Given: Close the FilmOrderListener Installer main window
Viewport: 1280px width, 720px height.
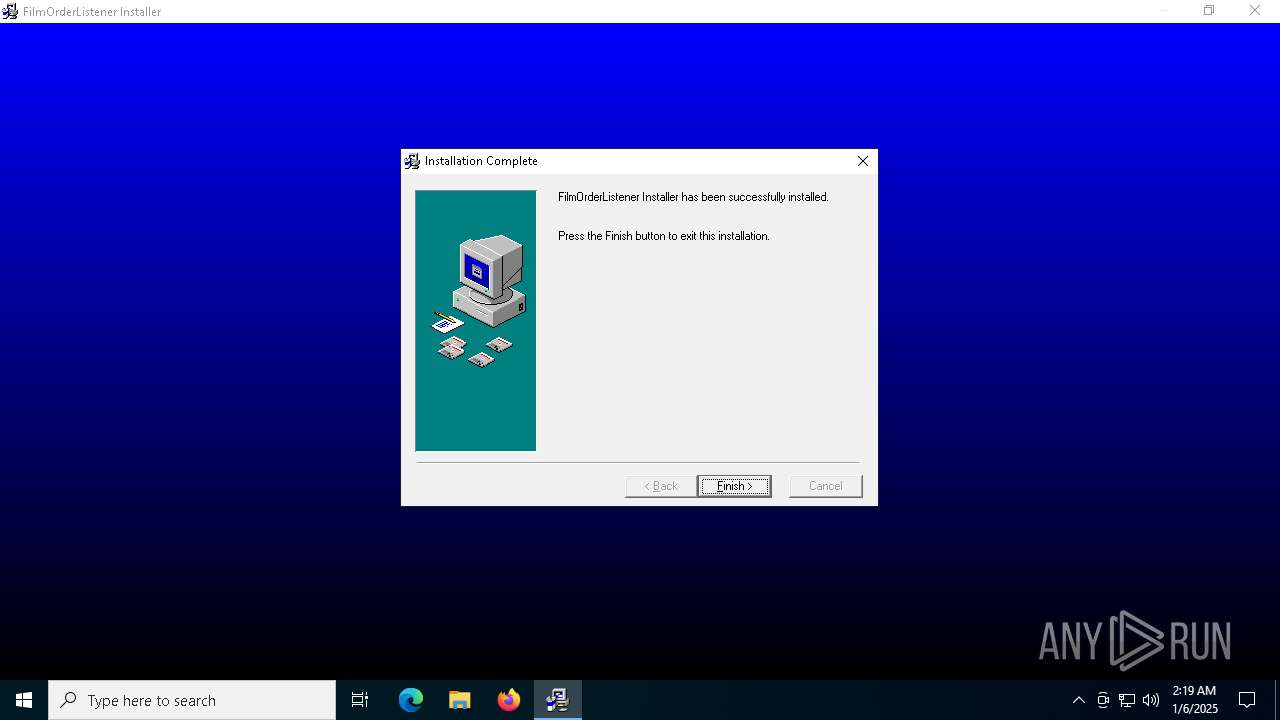Looking at the screenshot, I should 1255,11.
